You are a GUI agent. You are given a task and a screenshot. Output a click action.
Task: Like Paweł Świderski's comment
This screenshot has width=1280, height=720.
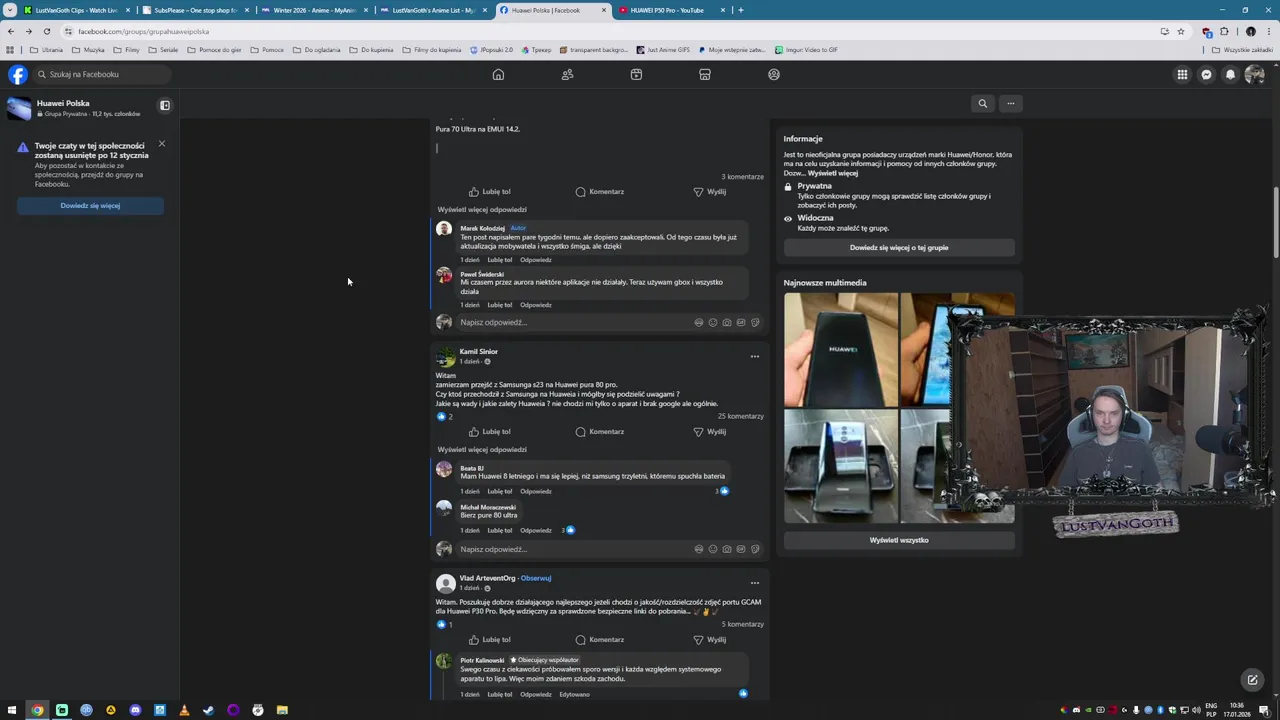[x=500, y=305]
